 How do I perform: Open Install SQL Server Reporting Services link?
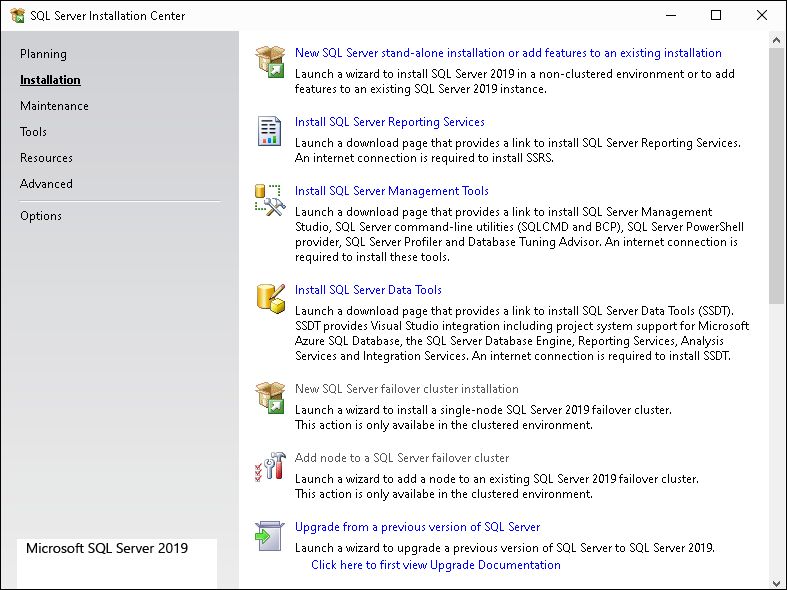click(x=389, y=122)
